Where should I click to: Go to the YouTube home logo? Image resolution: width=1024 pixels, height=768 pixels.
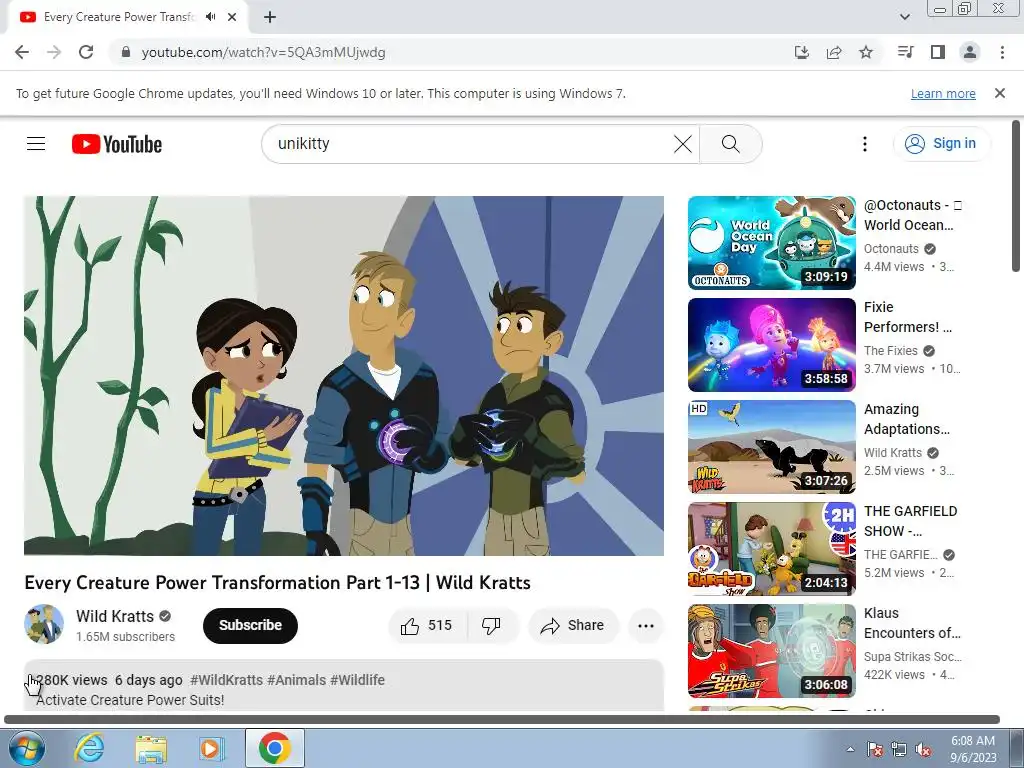pyautogui.click(x=117, y=144)
